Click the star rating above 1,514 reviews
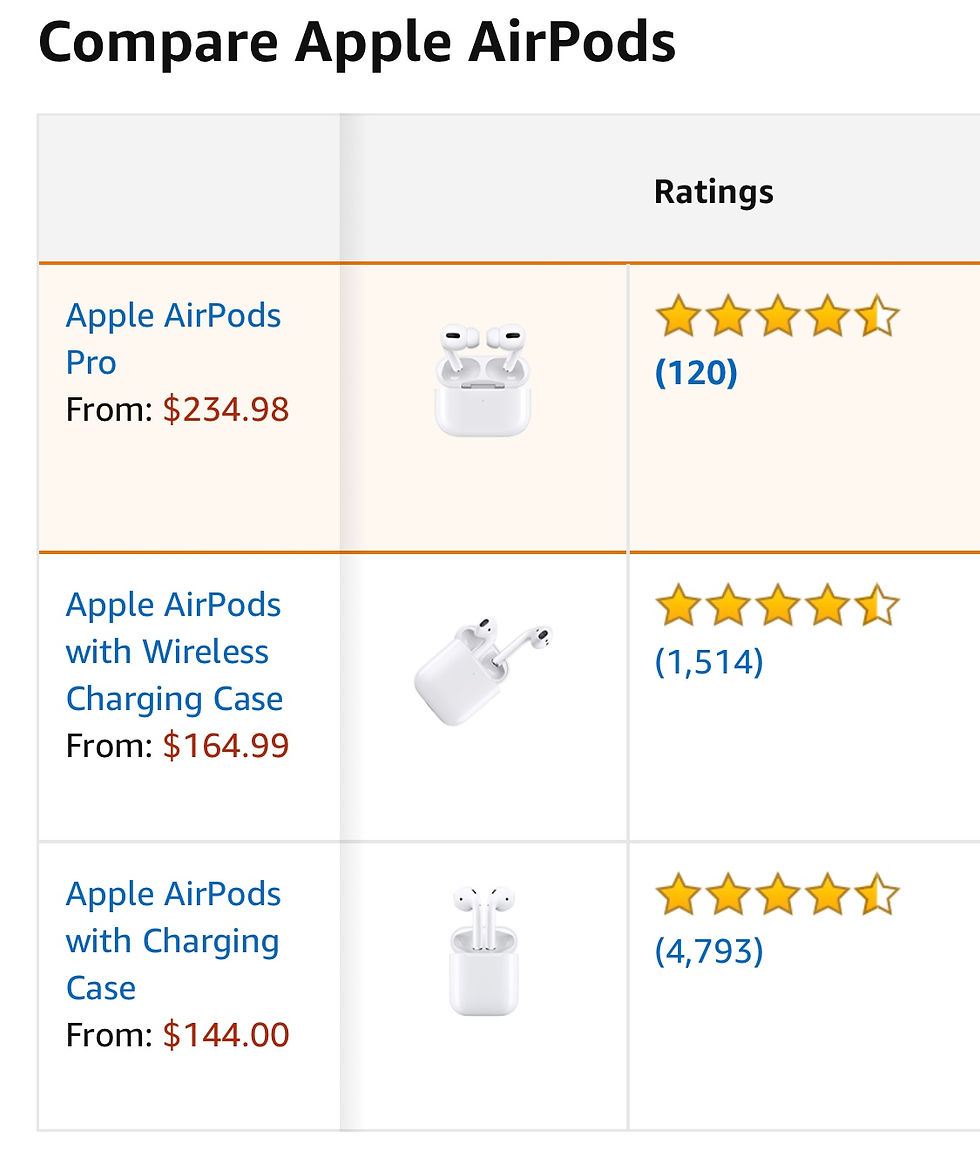 [x=777, y=606]
